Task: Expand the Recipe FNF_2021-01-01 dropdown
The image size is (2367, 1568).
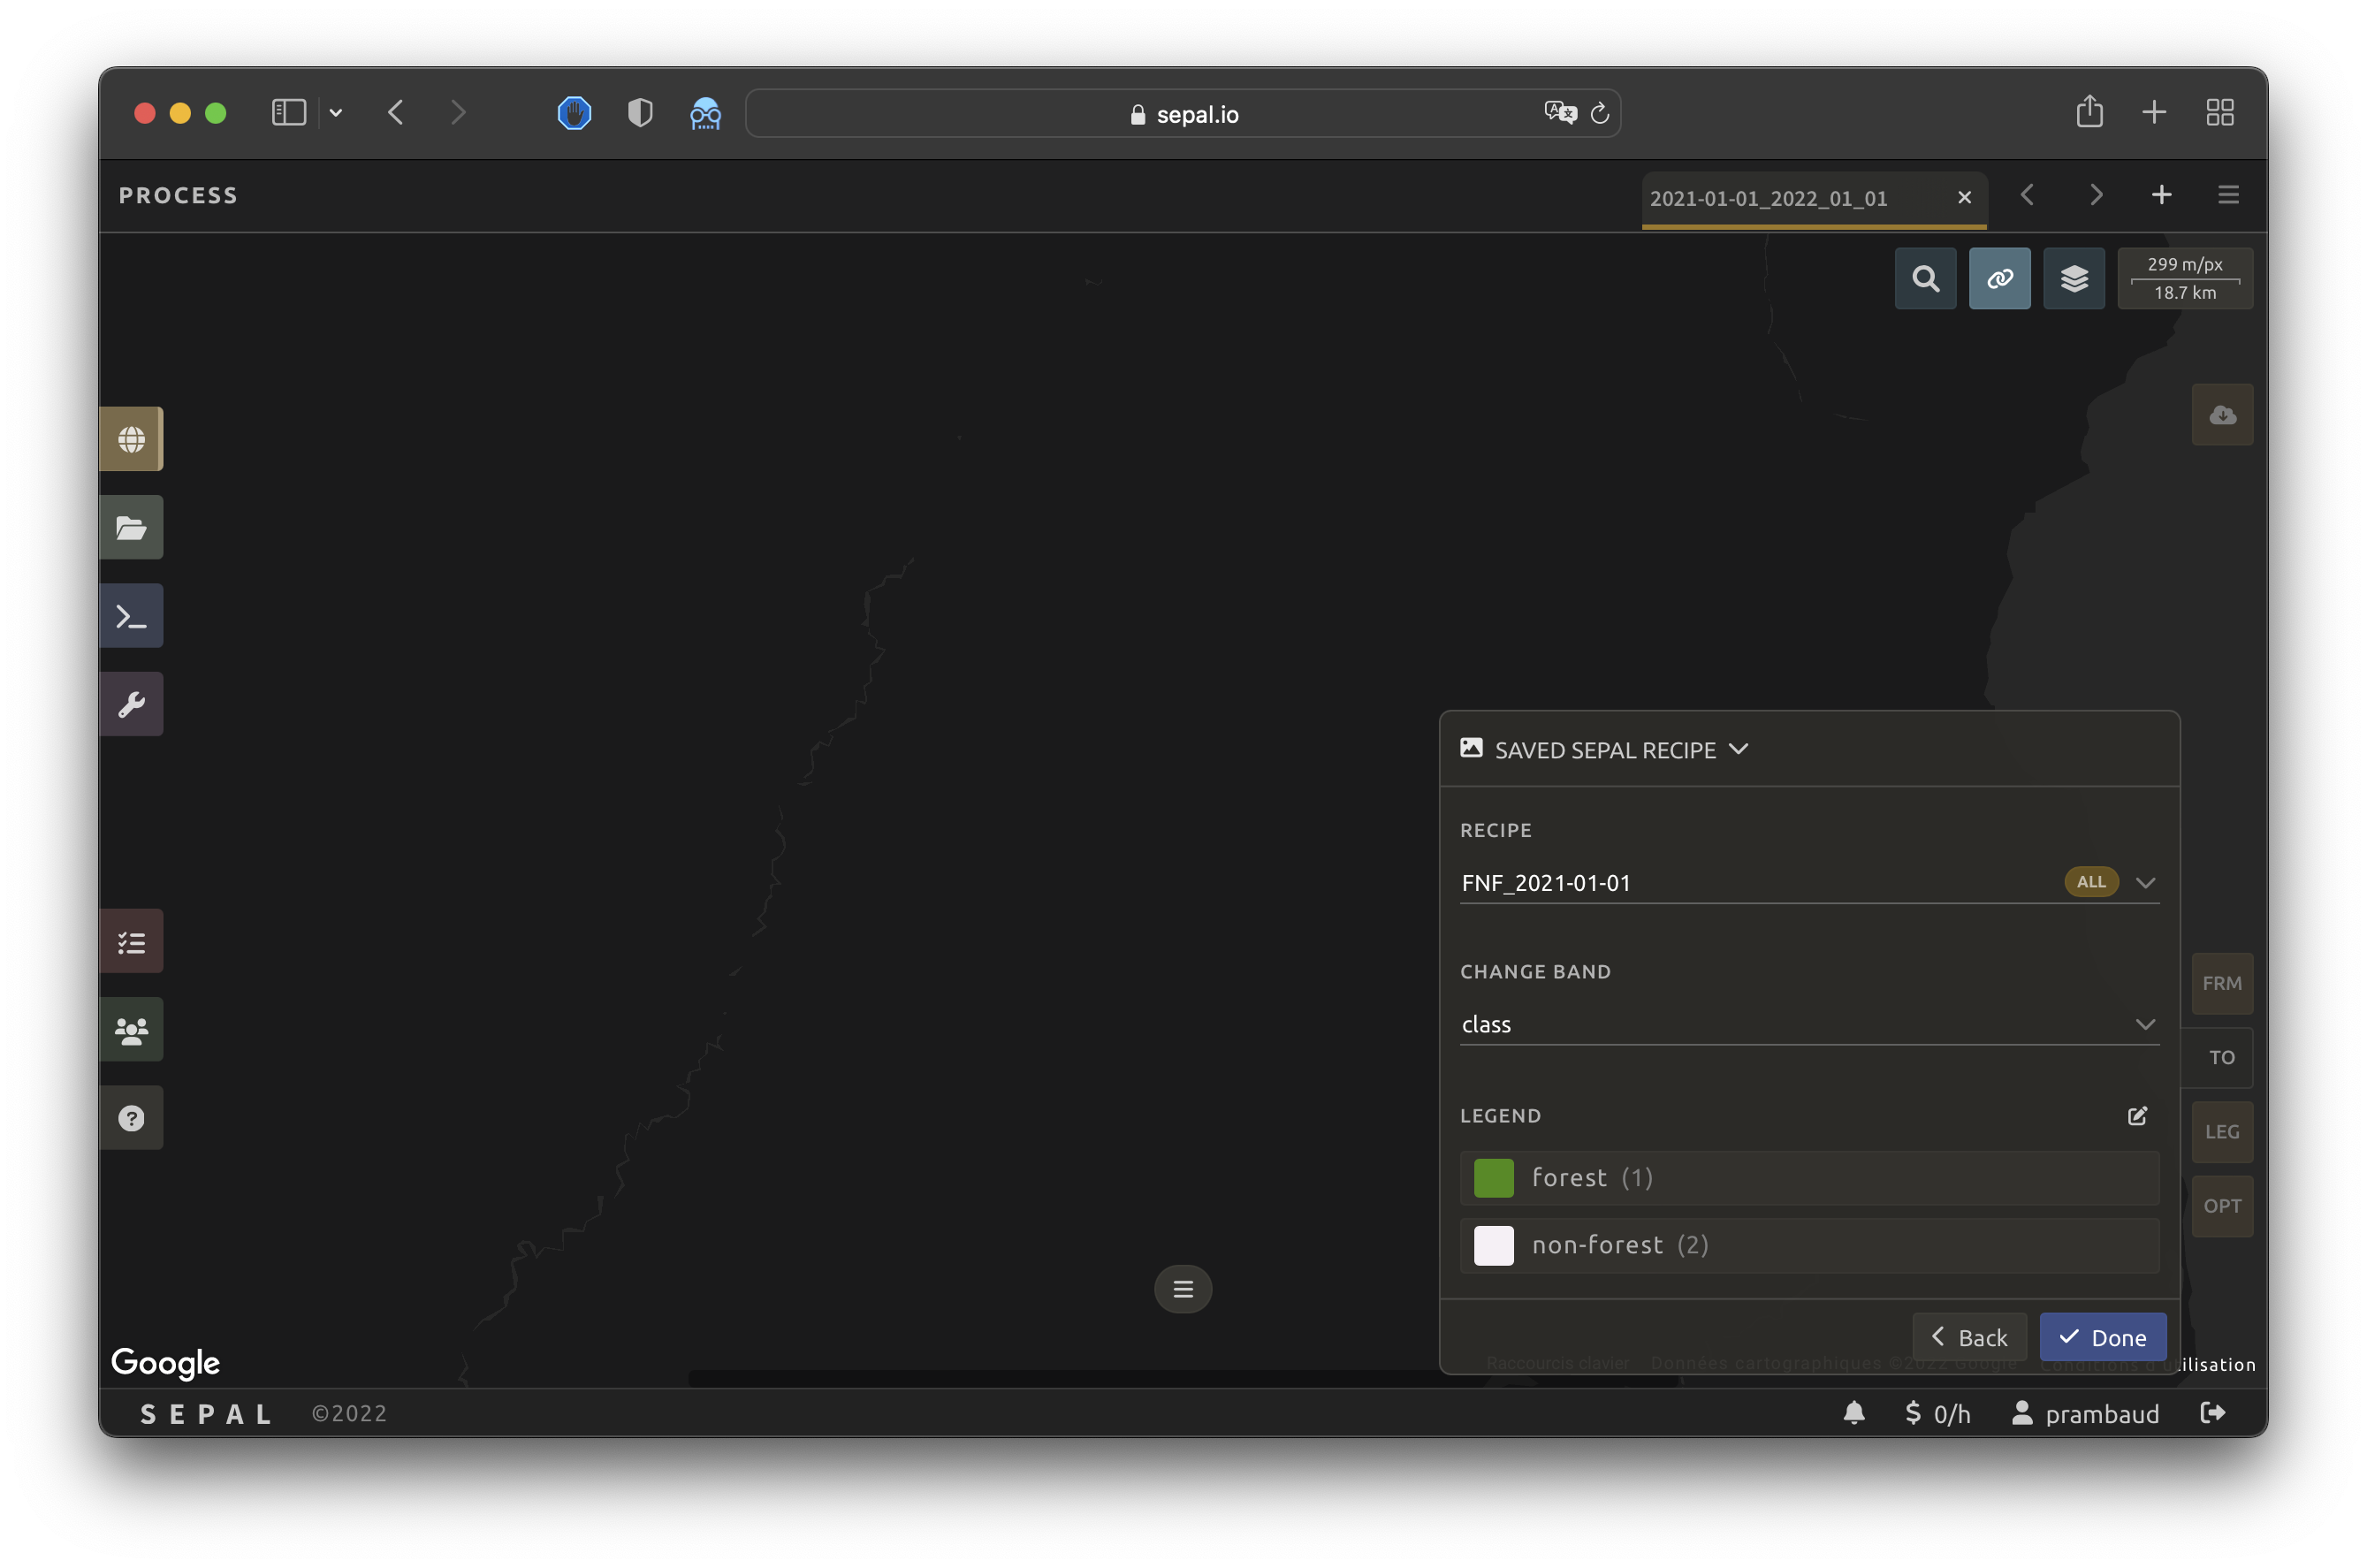Action: pos(2145,883)
